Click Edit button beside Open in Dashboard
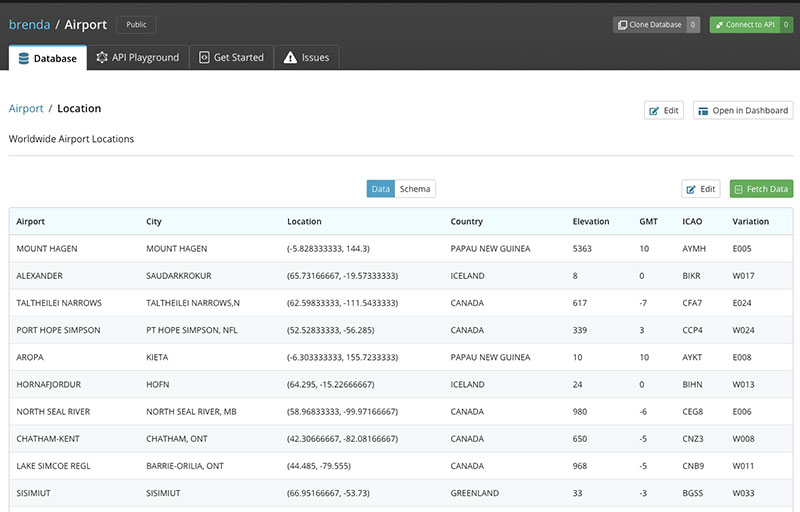 [664, 110]
